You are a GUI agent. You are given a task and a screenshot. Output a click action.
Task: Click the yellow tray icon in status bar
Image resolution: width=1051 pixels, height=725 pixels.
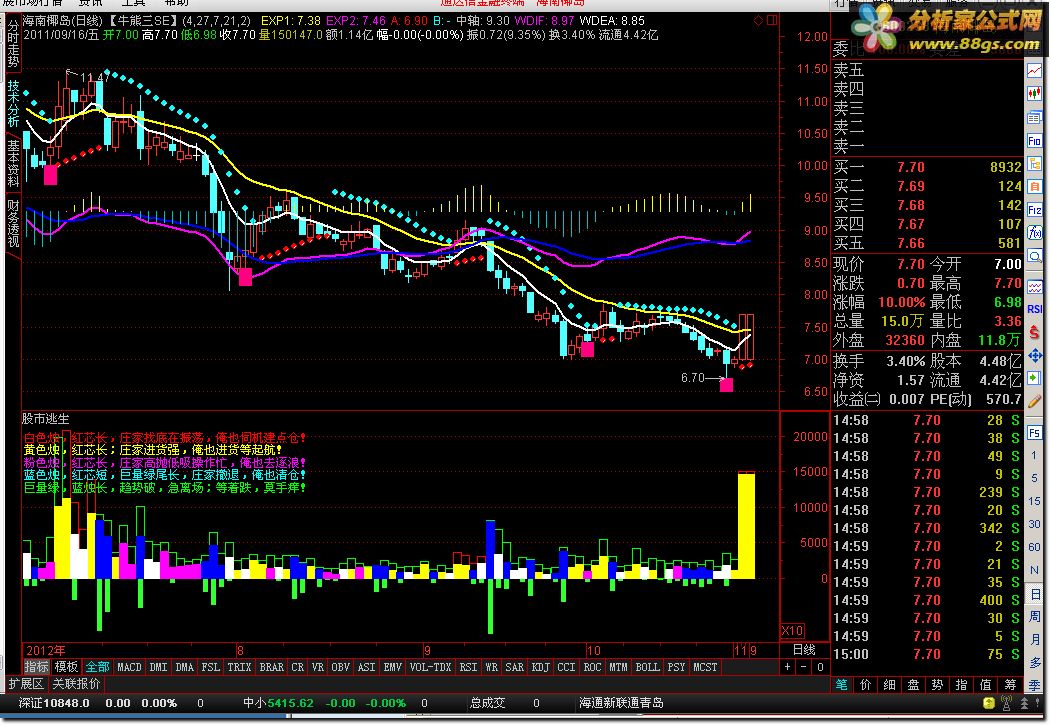tap(989, 703)
